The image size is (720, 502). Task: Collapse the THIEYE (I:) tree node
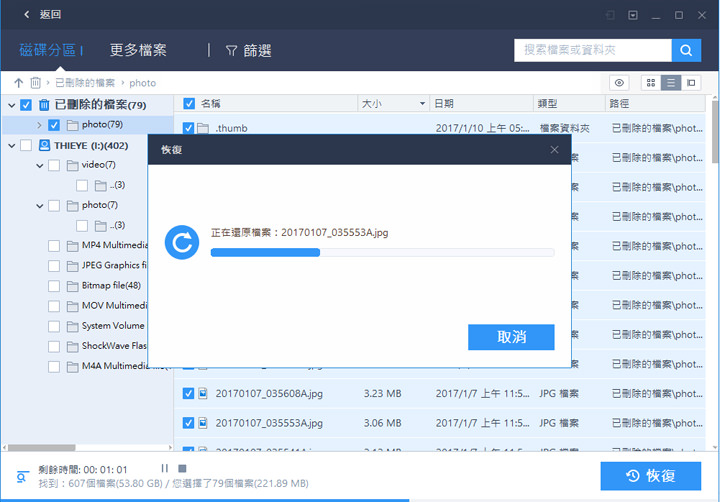[x=11, y=145]
